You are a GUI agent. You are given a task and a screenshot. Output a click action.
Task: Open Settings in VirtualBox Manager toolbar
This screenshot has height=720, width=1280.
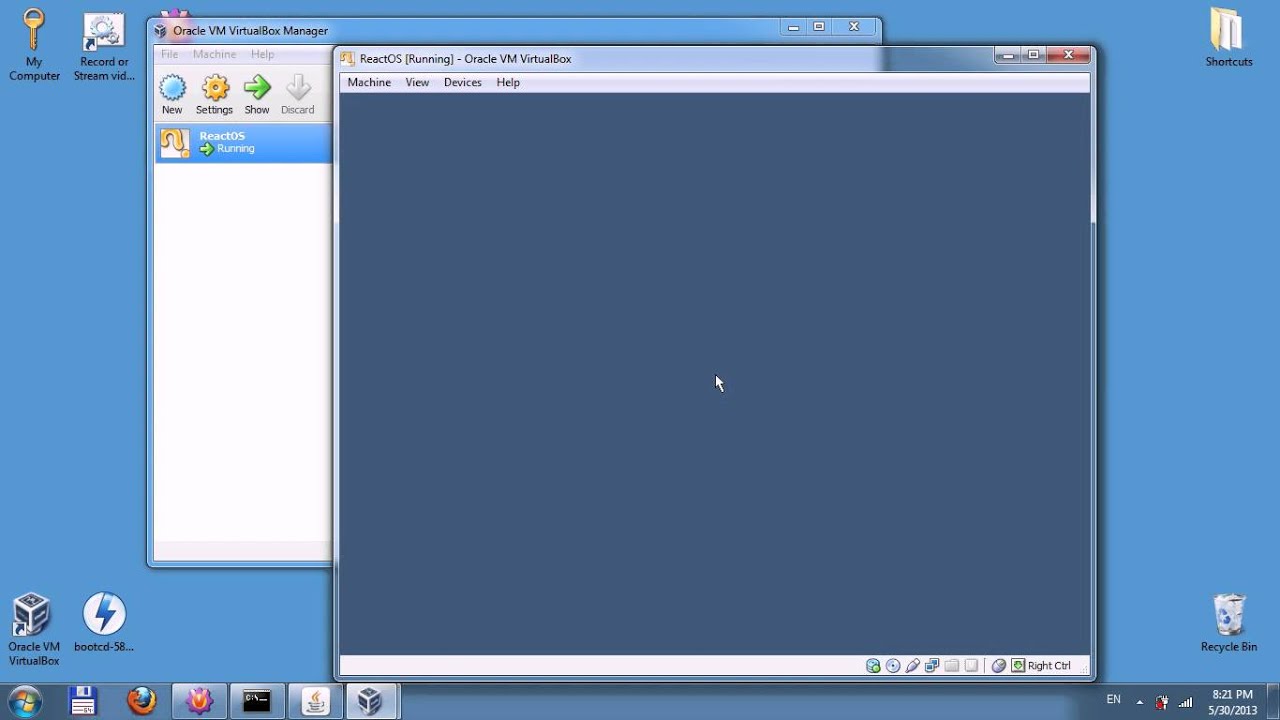pos(214,95)
